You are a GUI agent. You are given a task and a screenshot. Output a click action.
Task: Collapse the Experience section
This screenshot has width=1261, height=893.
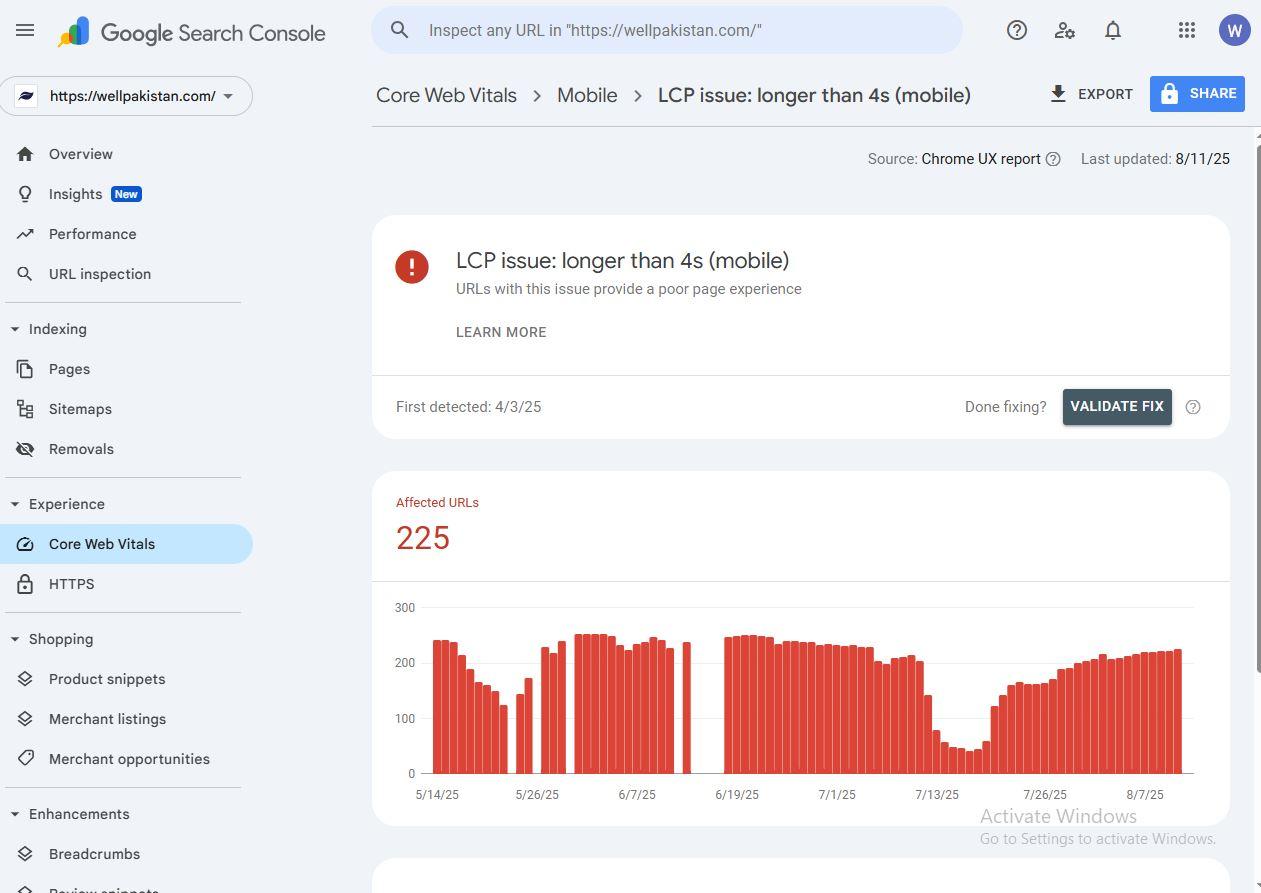(x=15, y=504)
